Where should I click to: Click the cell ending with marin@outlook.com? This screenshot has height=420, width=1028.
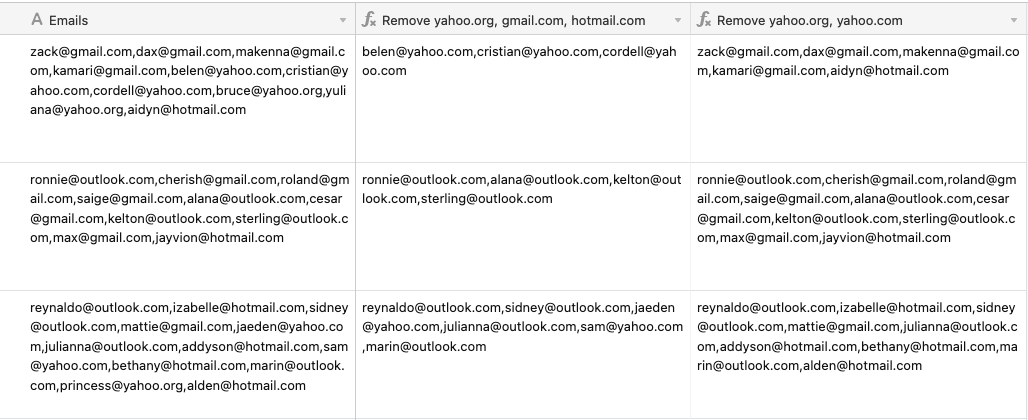click(x=523, y=354)
